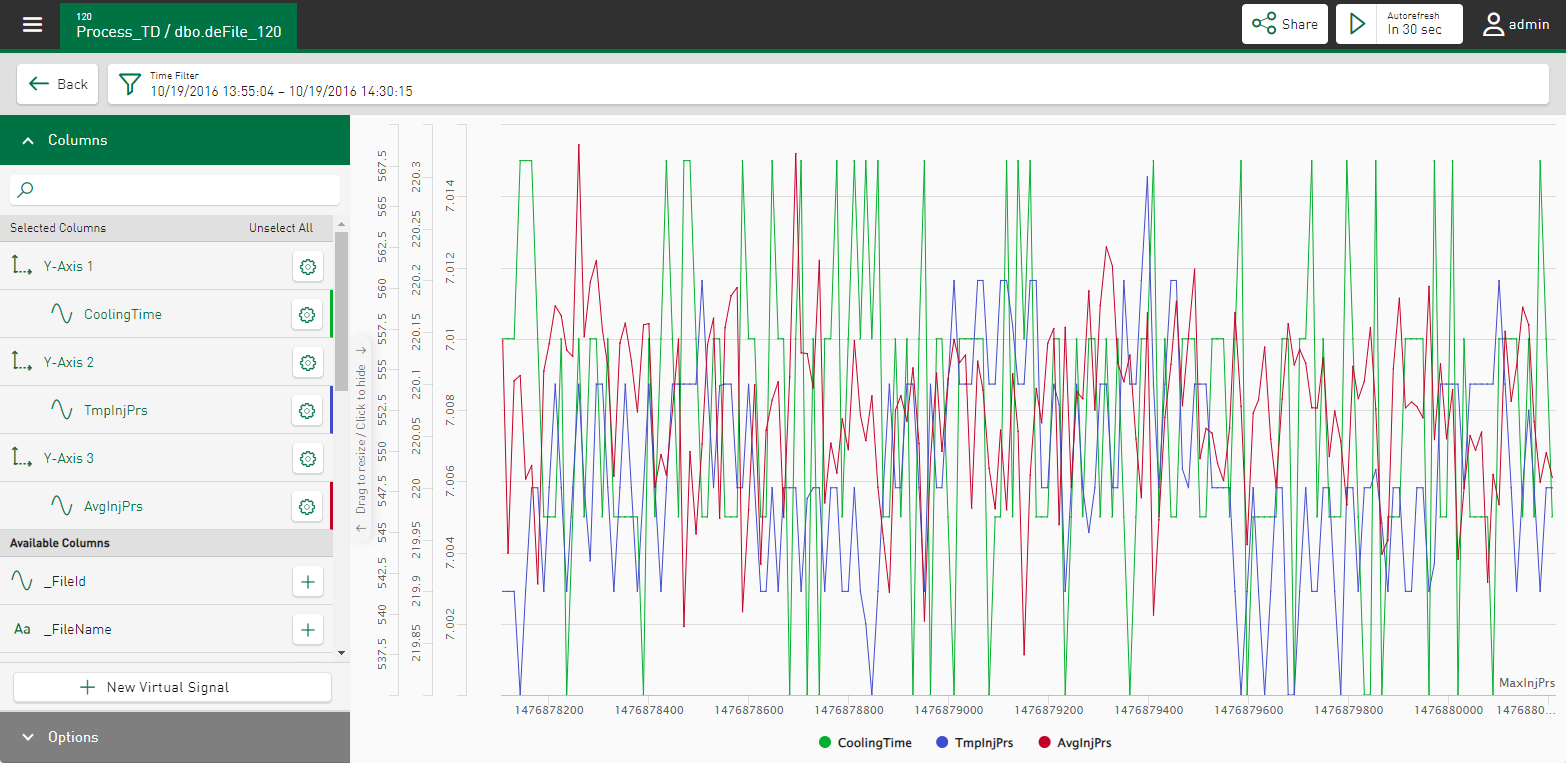Open AvgInjPrs settings gear

coord(307,506)
